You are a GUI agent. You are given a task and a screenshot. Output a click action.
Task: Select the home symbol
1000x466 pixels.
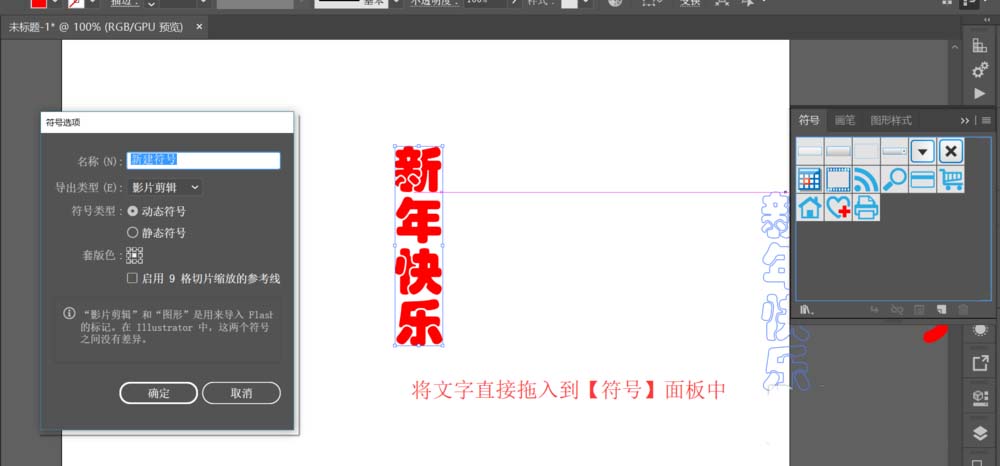[810, 207]
